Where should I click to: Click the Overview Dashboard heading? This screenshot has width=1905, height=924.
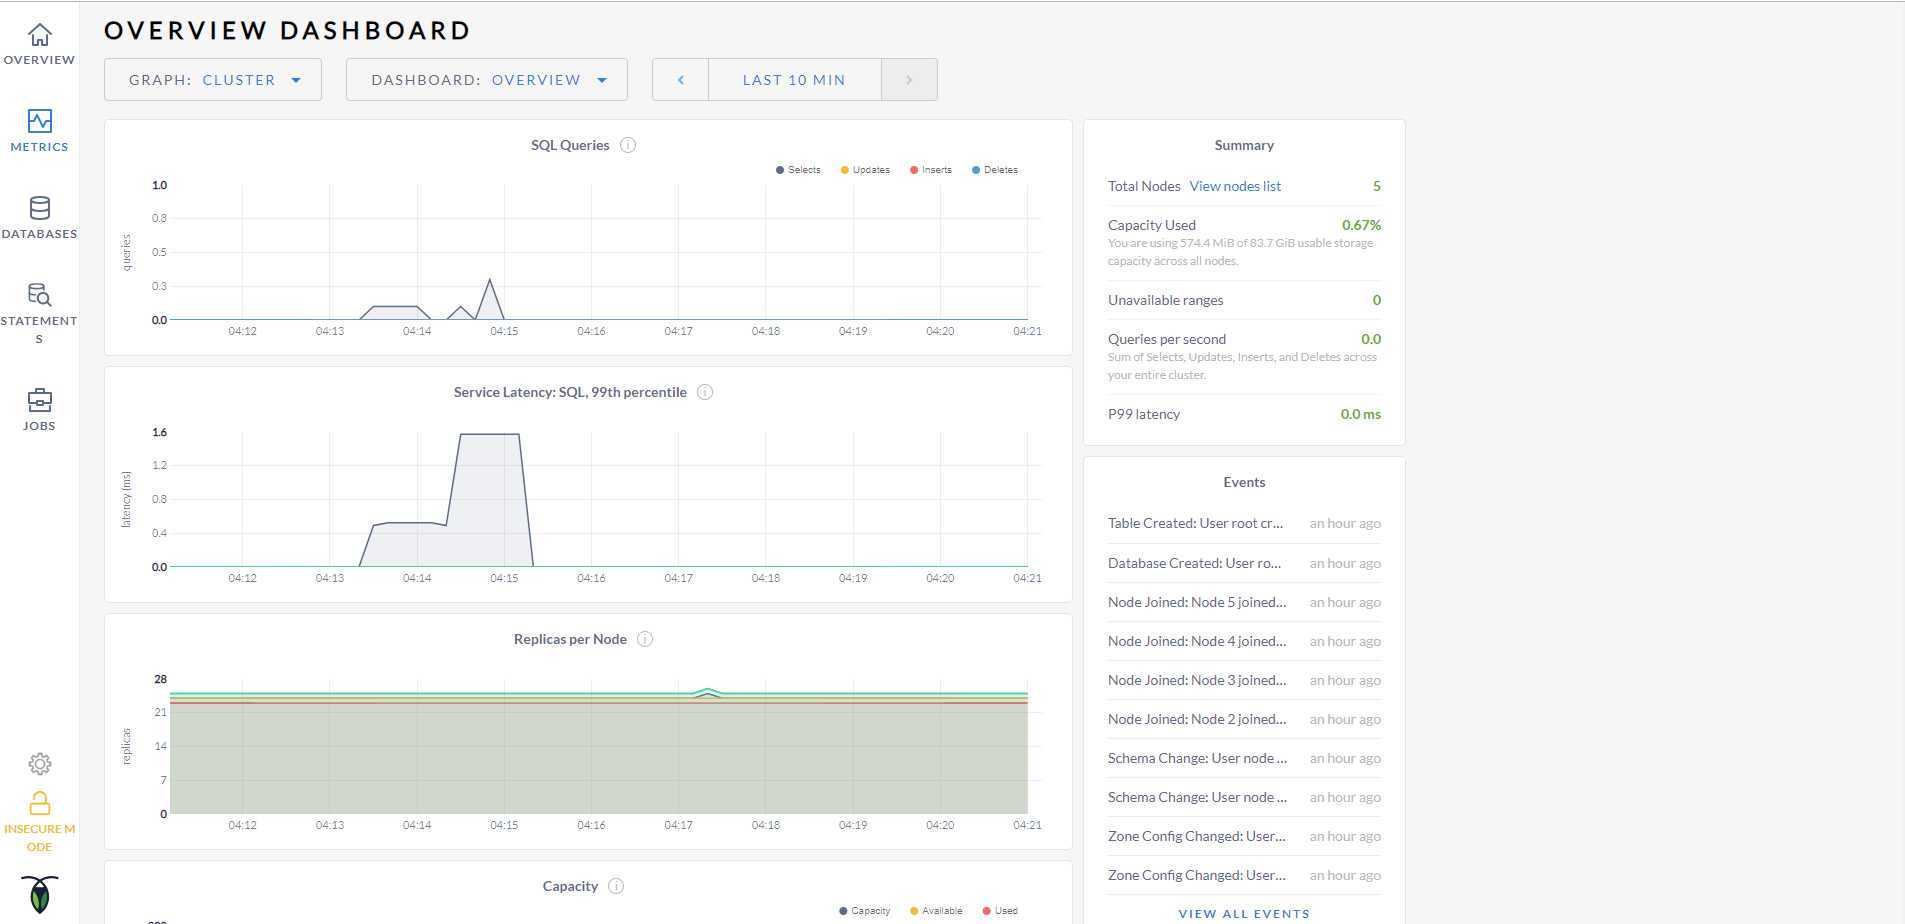287,31
